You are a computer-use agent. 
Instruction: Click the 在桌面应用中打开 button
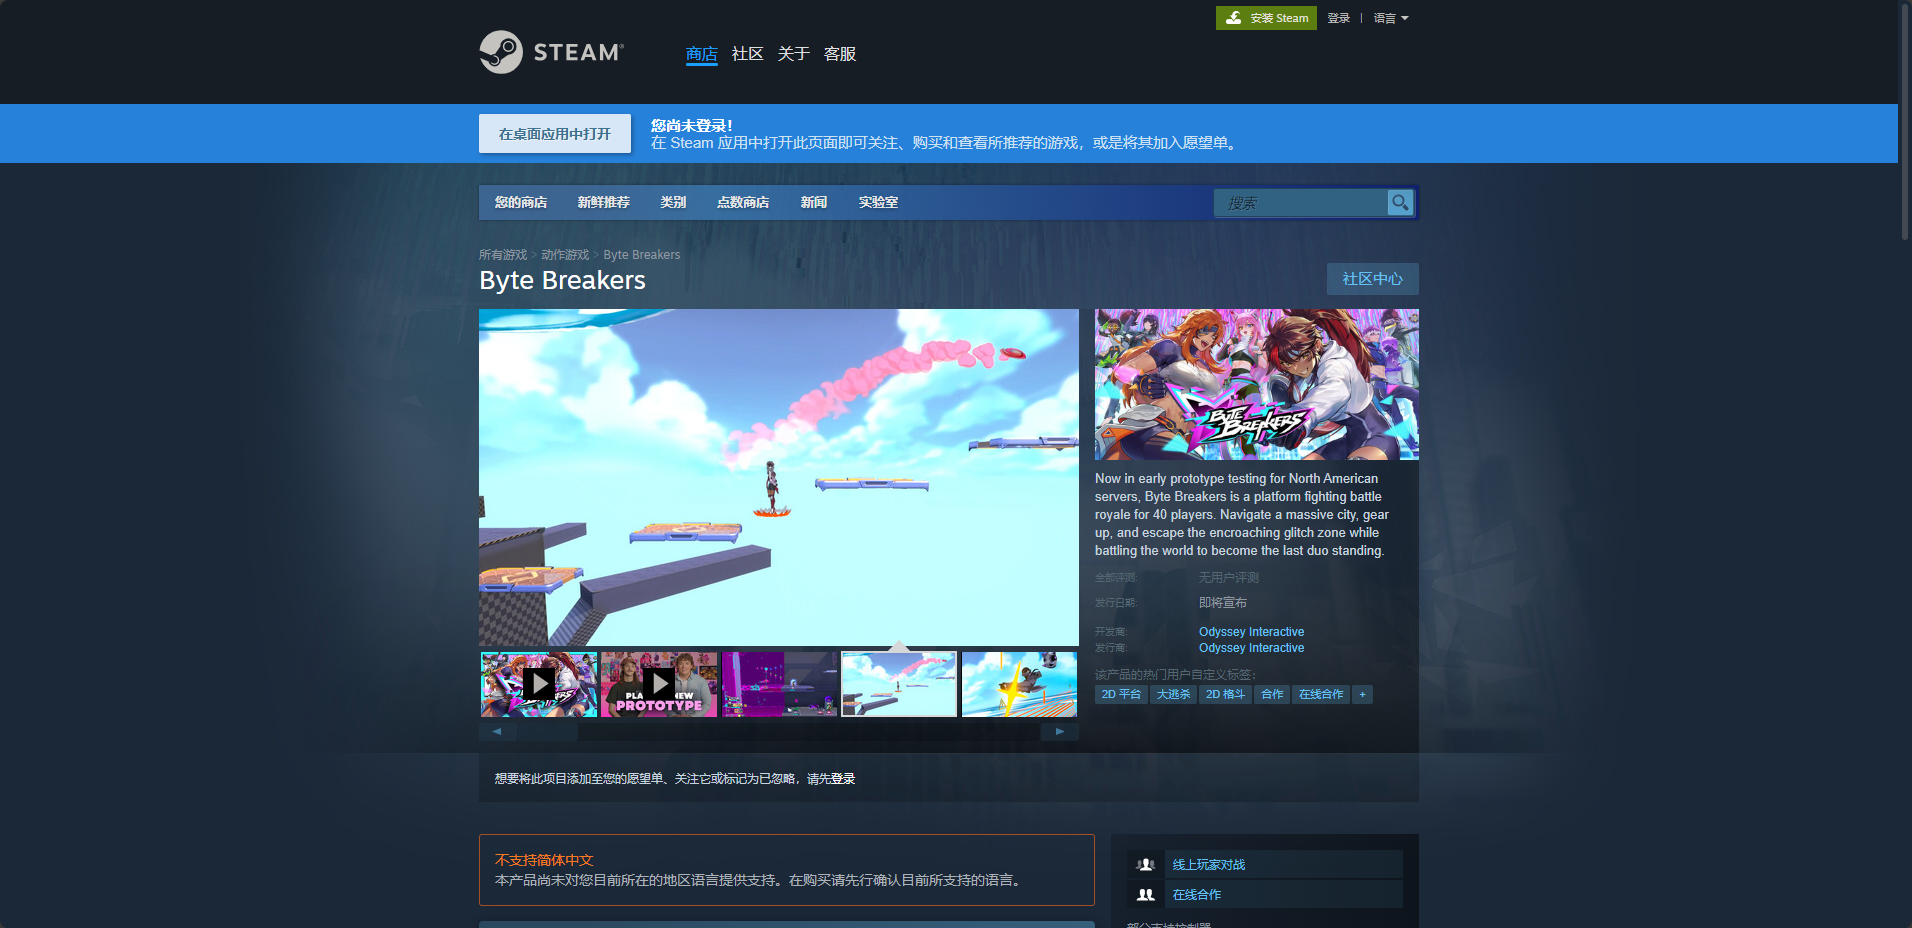555,134
